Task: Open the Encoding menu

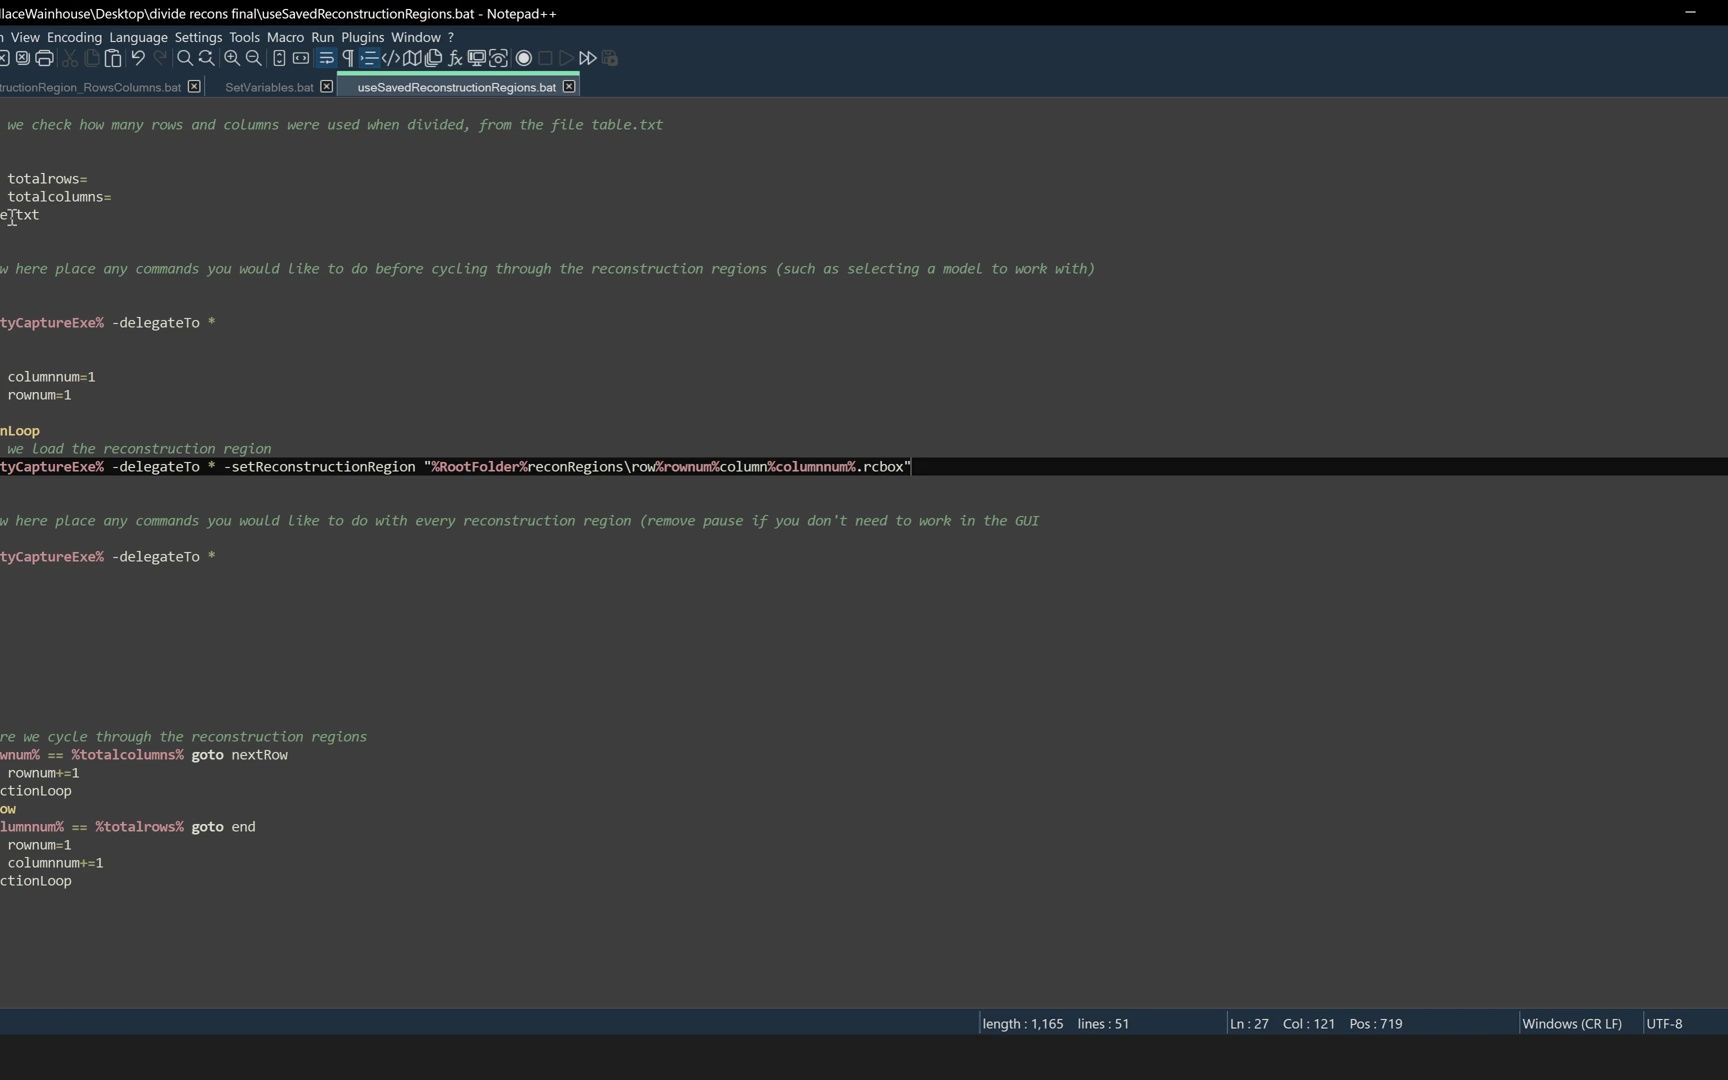Action: tap(74, 37)
